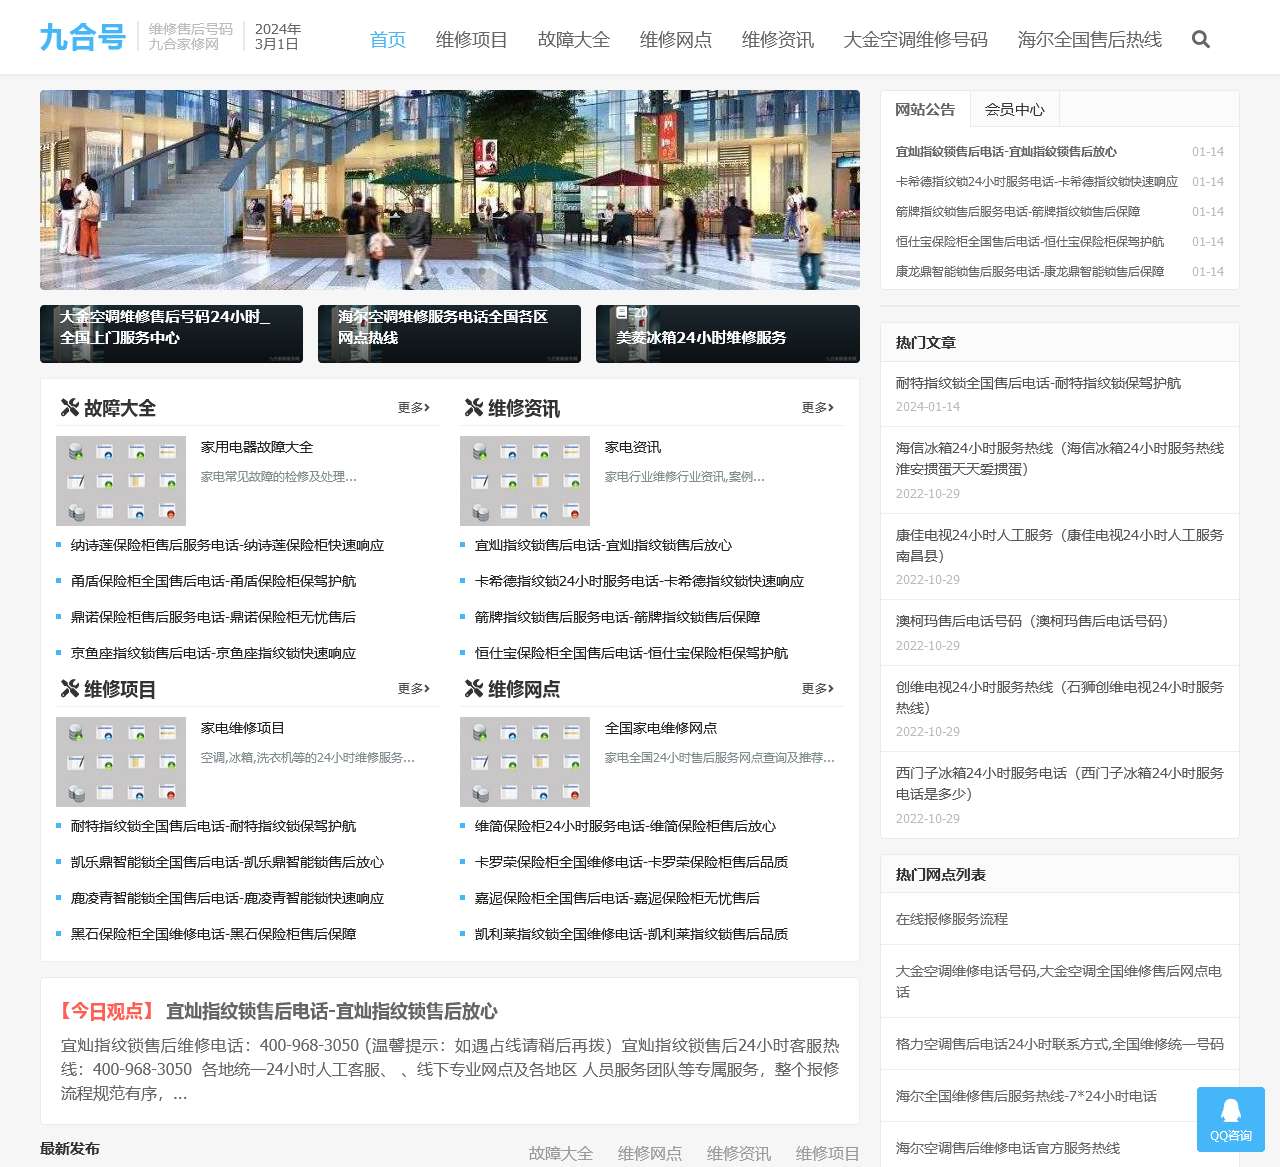Expand 更多 in the 维修资讯 section
Viewport: 1280px width, 1167px height.
(x=817, y=408)
